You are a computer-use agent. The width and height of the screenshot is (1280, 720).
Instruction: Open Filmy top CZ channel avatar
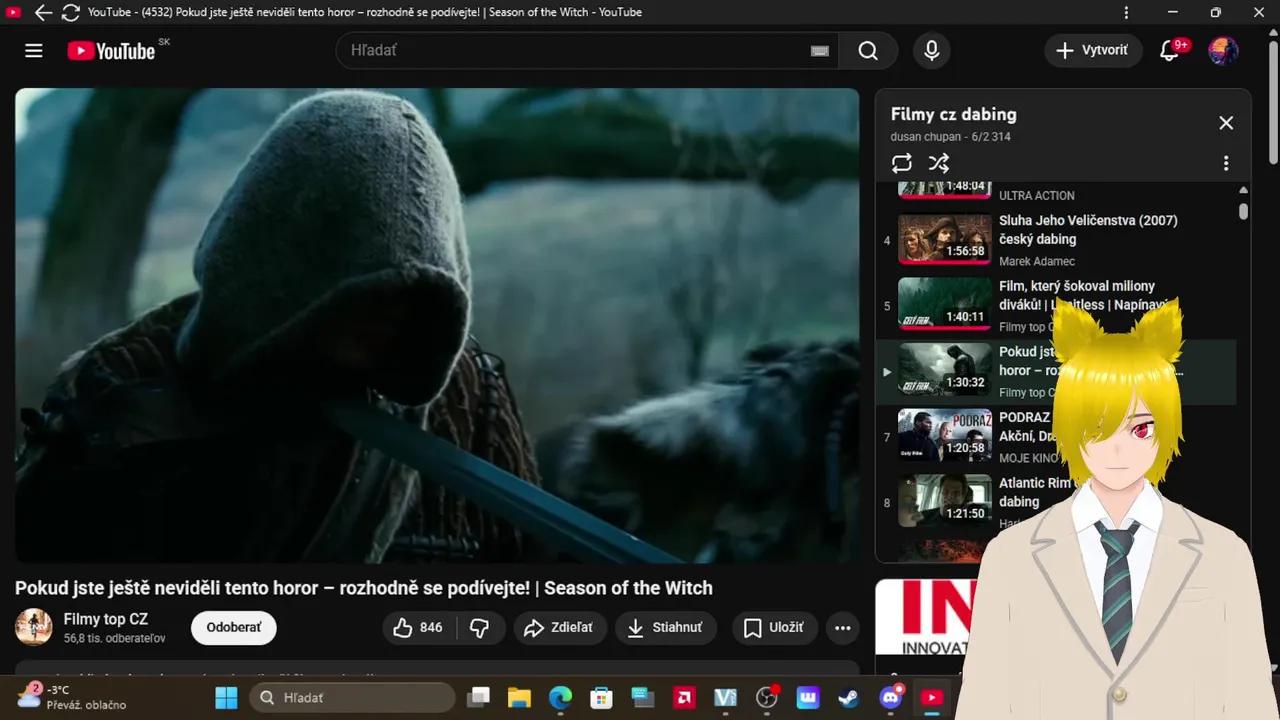pyautogui.click(x=33, y=627)
